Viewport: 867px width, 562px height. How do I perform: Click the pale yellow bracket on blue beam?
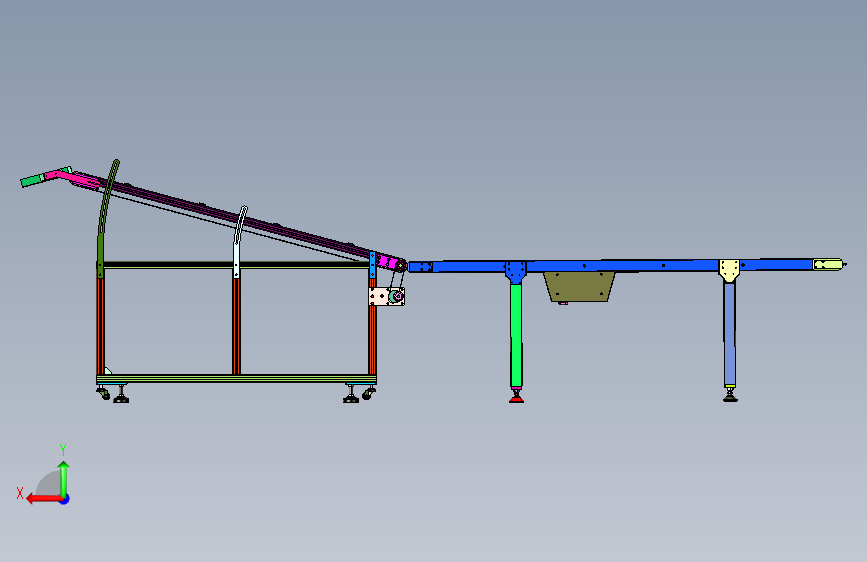point(729,270)
